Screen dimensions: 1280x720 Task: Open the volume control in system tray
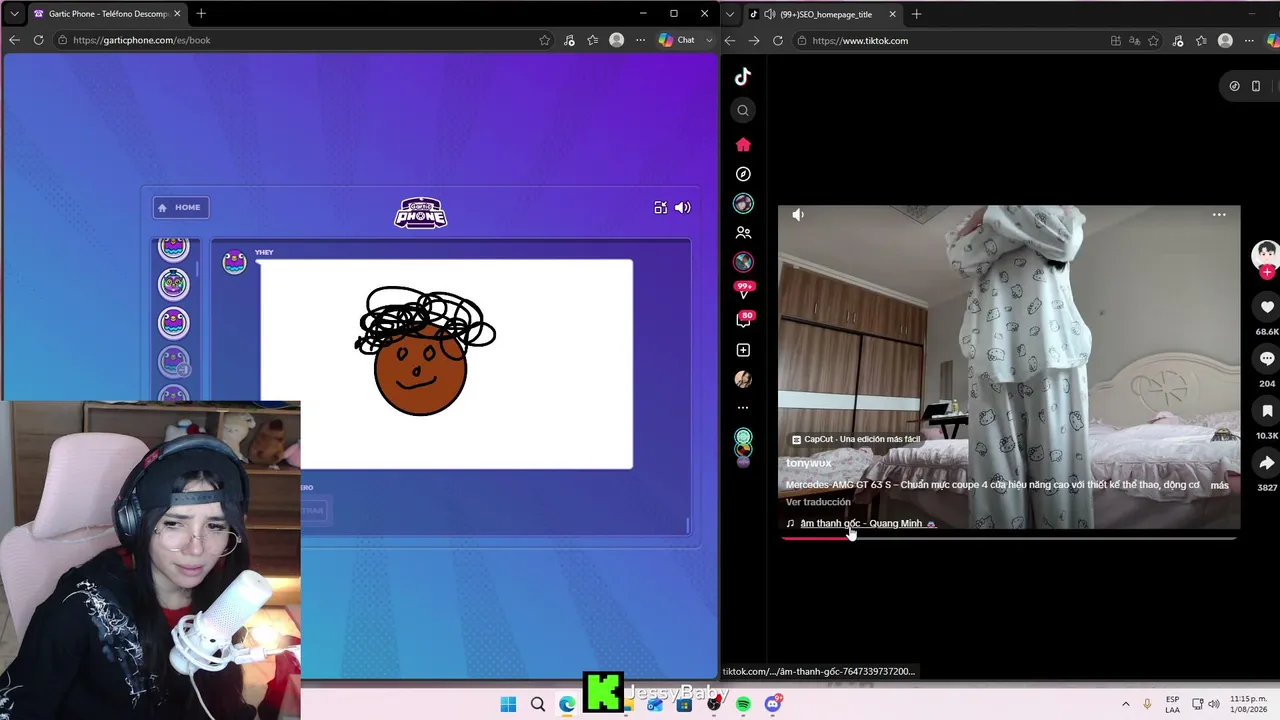[1214, 704]
